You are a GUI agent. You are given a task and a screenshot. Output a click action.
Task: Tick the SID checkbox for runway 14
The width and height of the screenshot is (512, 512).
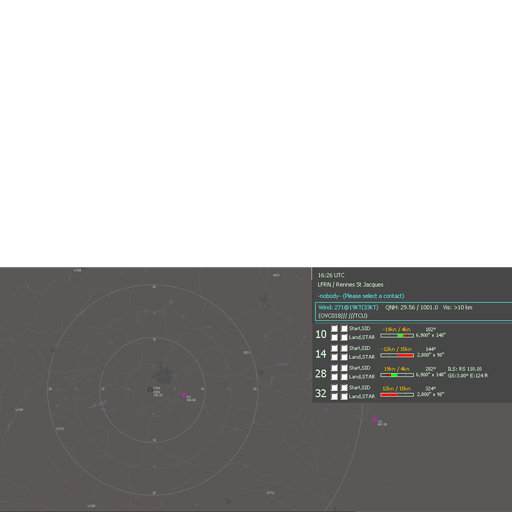[x=344, y=348]
